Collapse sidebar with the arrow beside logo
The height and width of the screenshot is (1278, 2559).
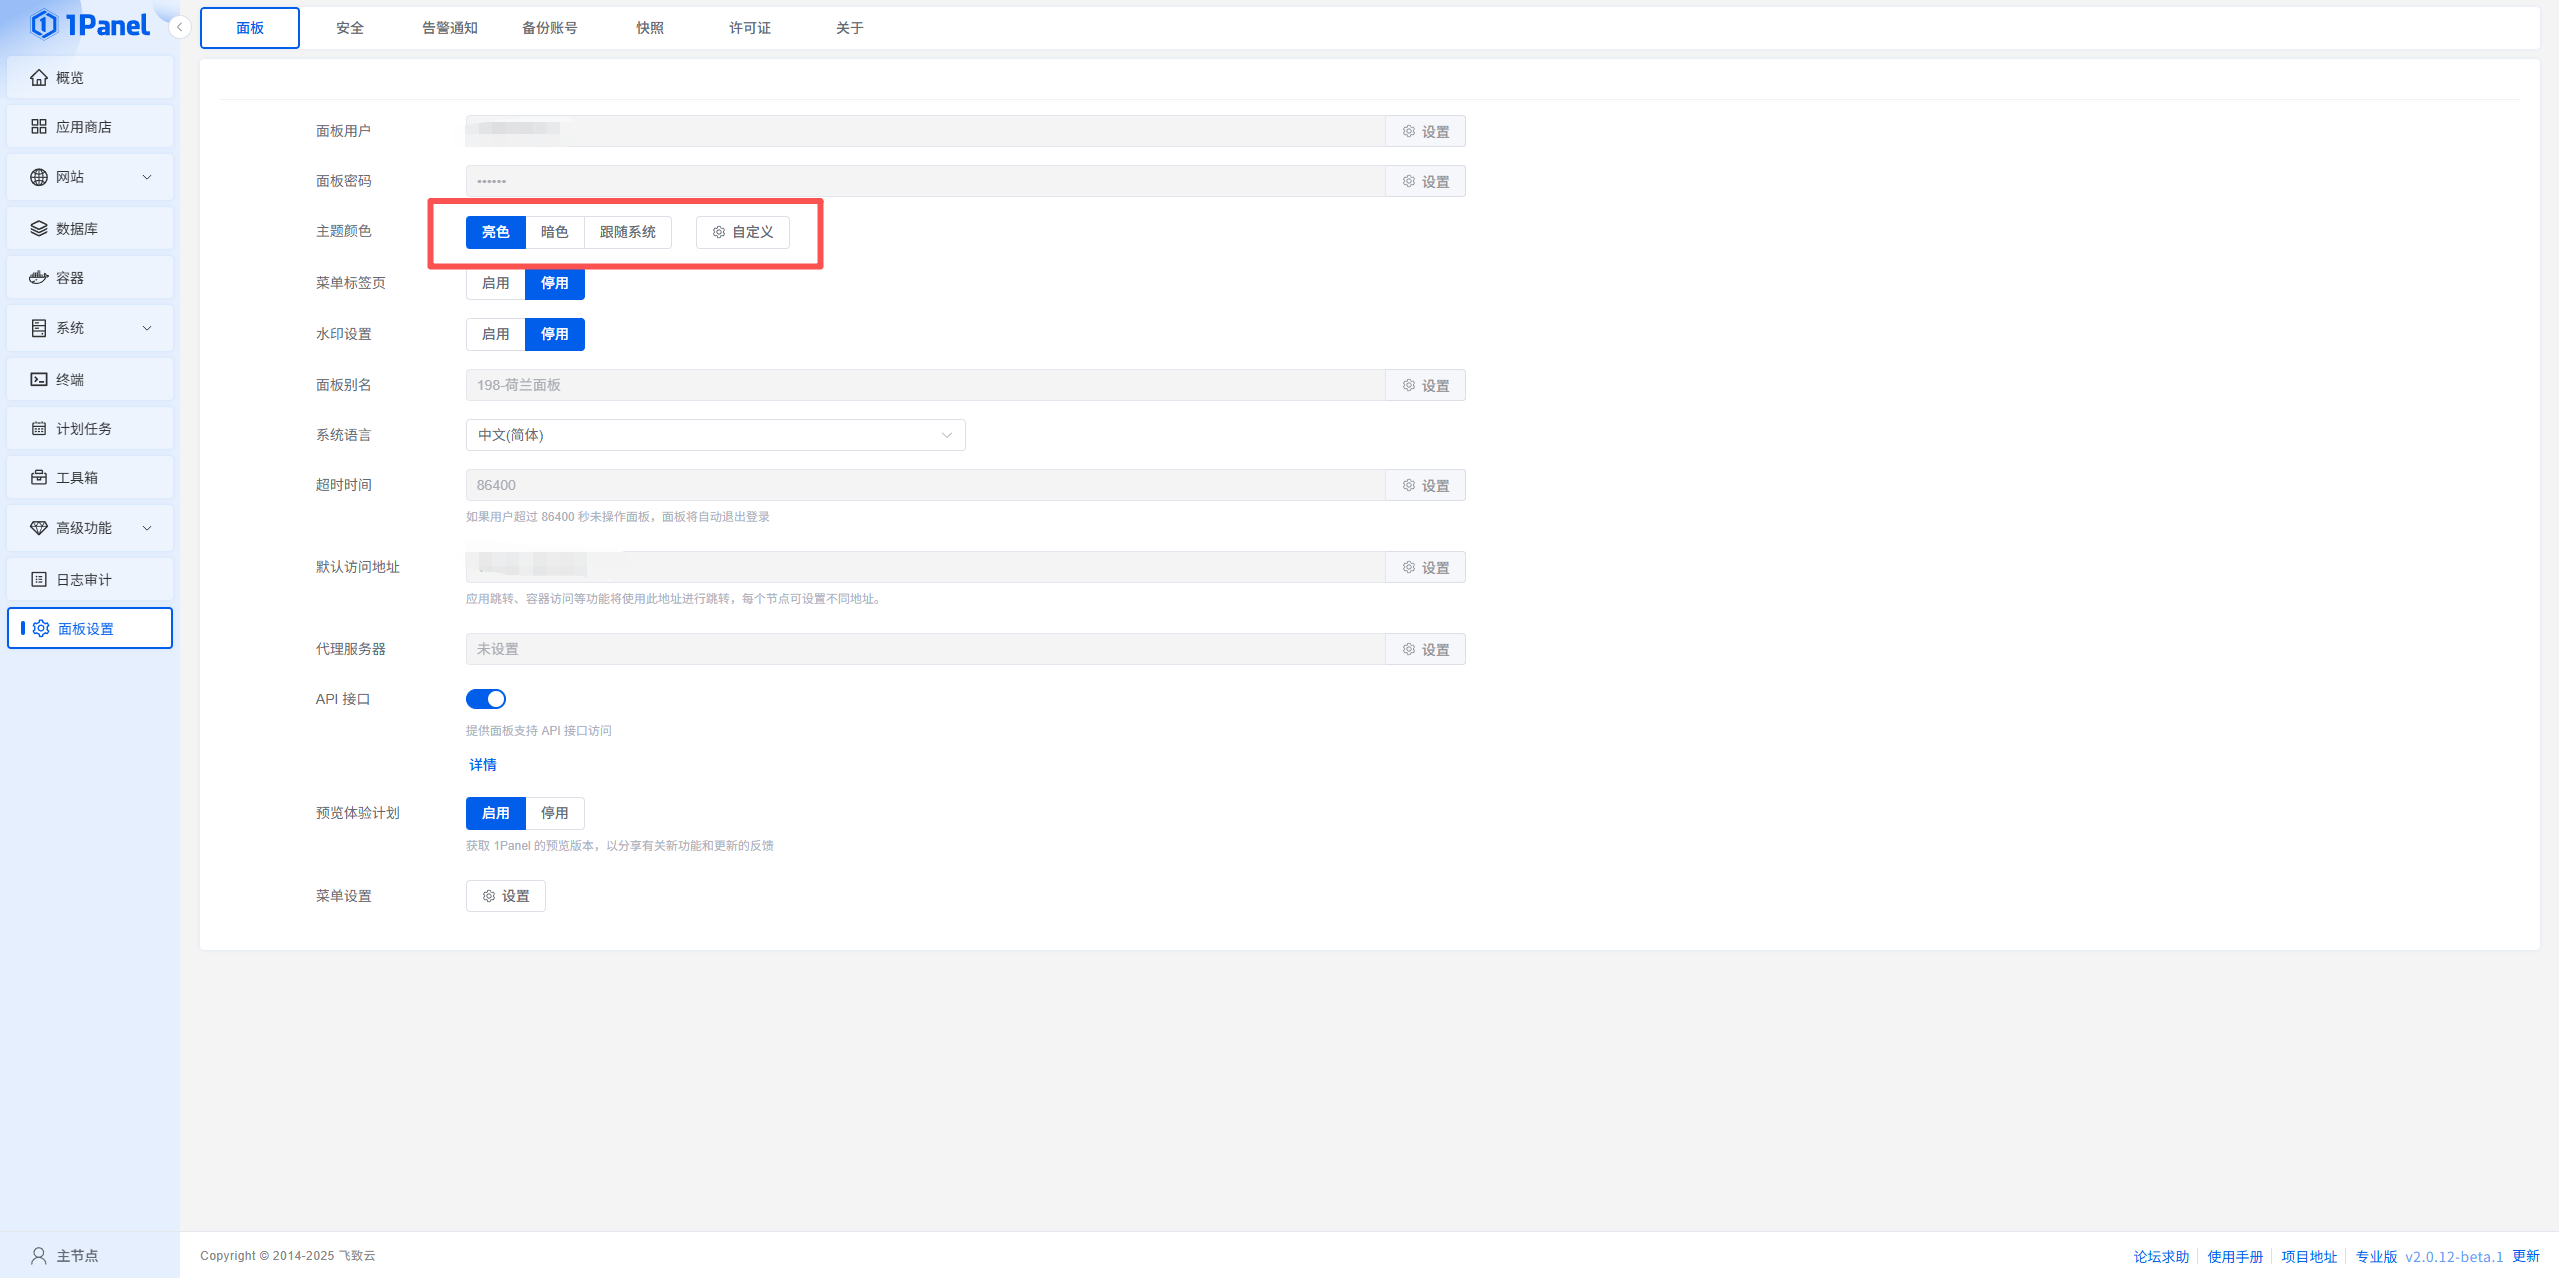pyautogui.click(x=180, y=27)
